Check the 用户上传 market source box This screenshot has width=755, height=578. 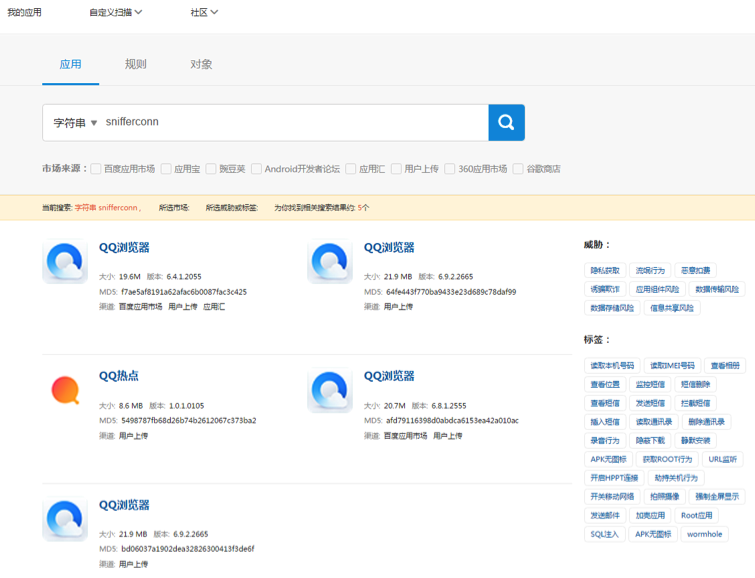click(x=396, y=169)
